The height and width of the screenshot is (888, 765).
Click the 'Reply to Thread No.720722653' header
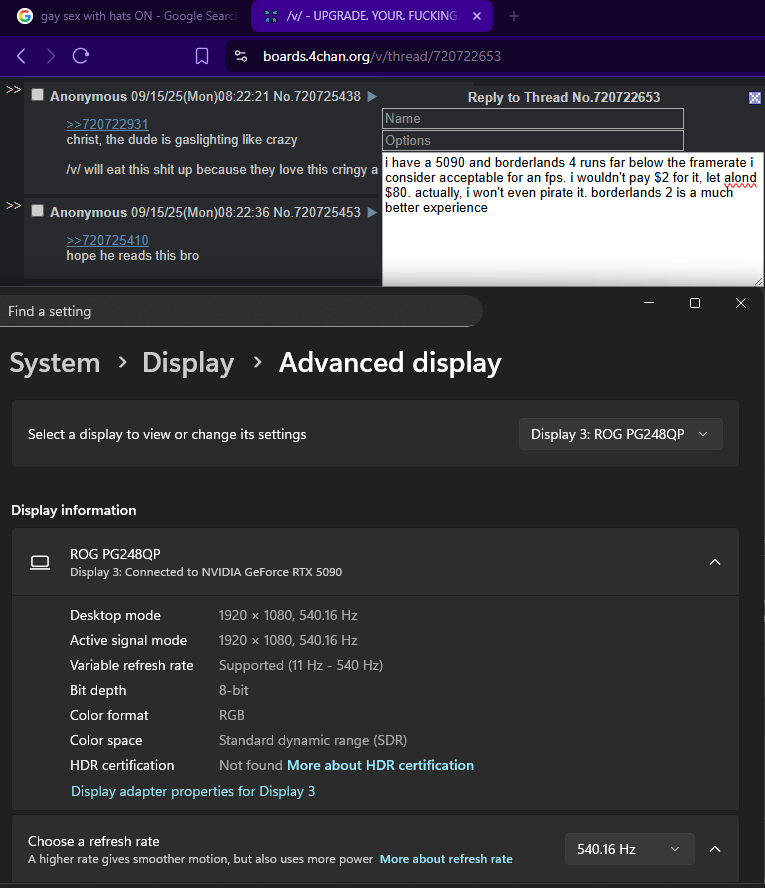[x=564, y=97]
